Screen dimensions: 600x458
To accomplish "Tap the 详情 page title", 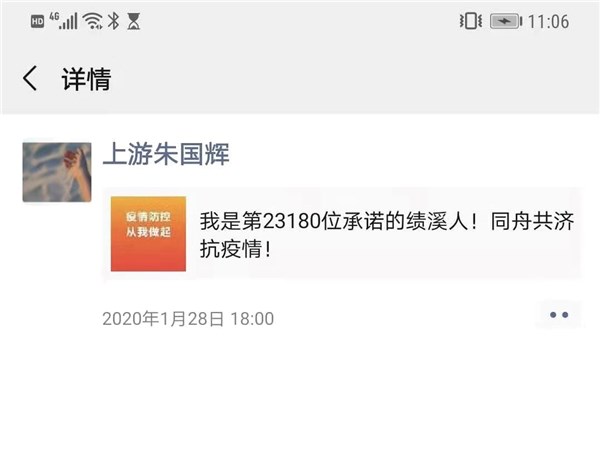I will pos(86,79).
